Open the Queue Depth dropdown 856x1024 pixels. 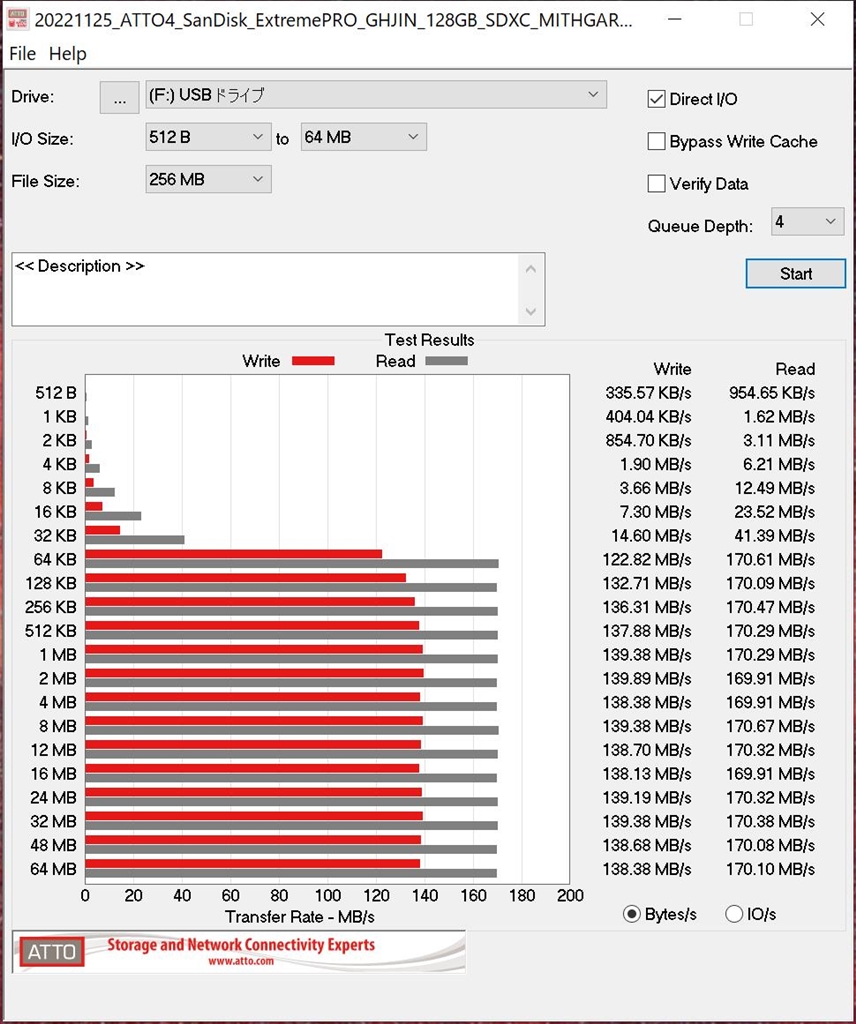point(808,222)
